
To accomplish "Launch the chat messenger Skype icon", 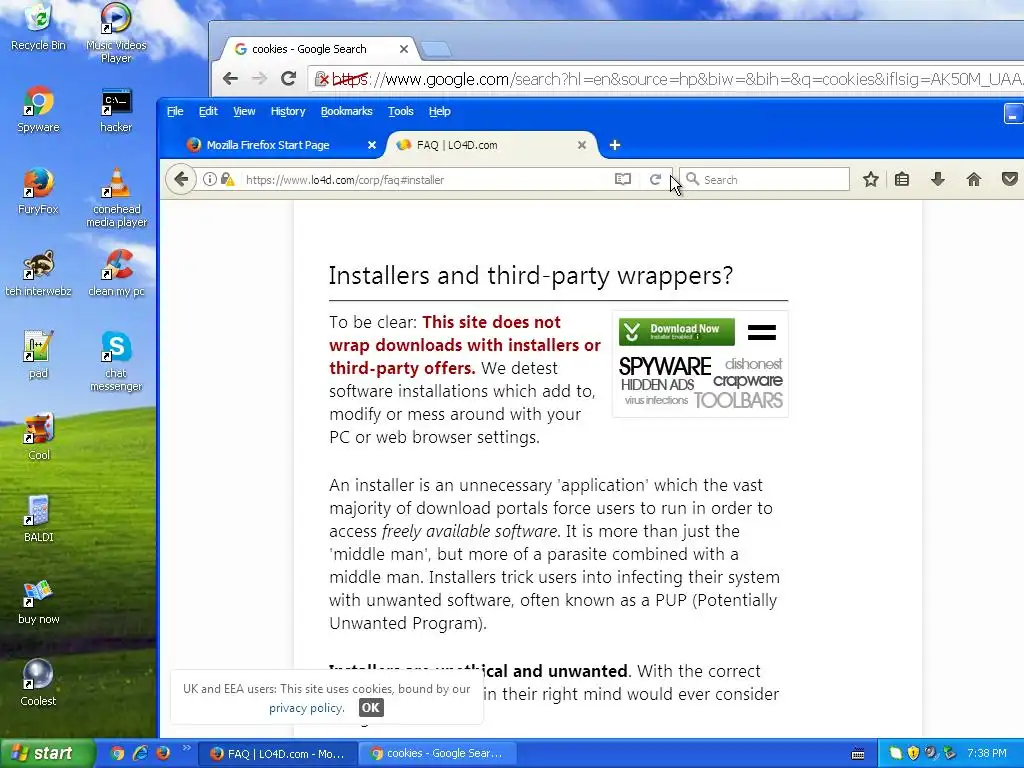I will coord(116,361).
